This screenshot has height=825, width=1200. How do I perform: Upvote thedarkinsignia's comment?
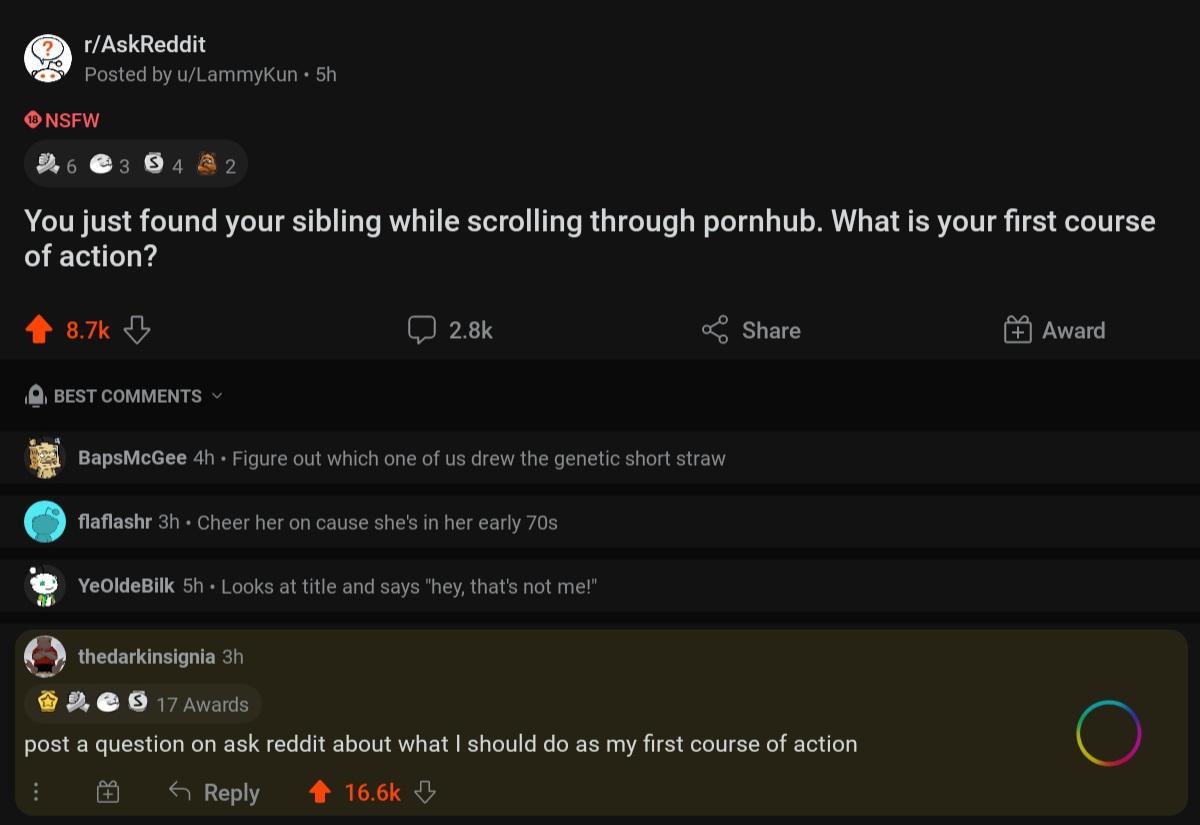(319, 791)
